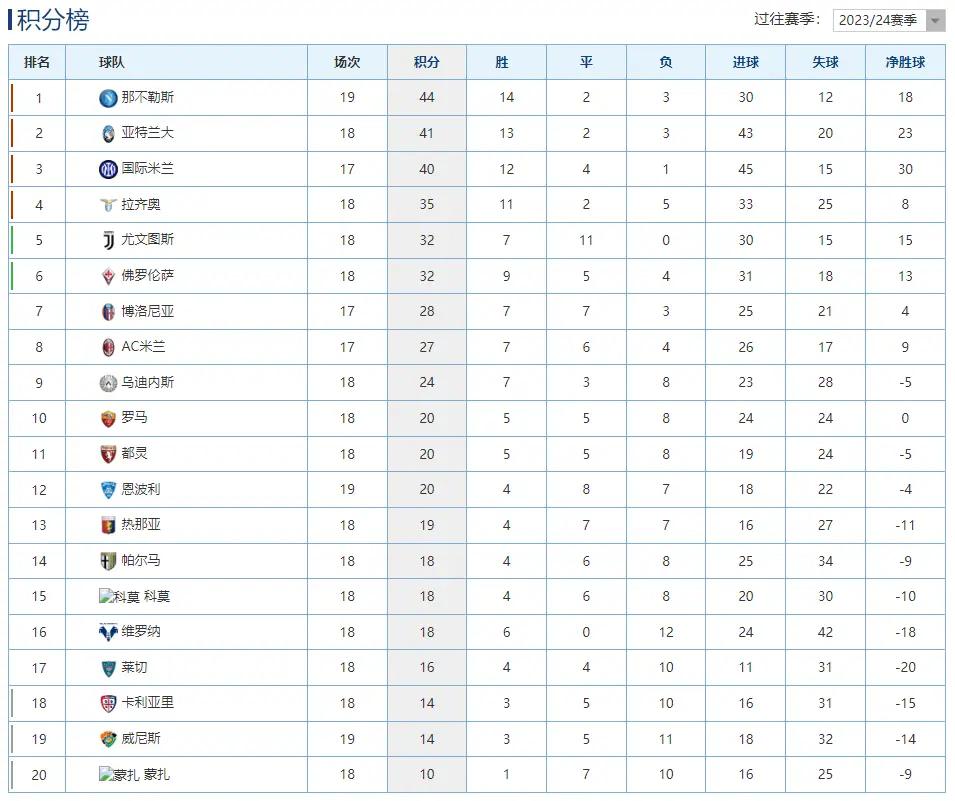Screen dimensions: 955x801
Task: Open the 博洛尼亚 team link
Action: (148, 311)
